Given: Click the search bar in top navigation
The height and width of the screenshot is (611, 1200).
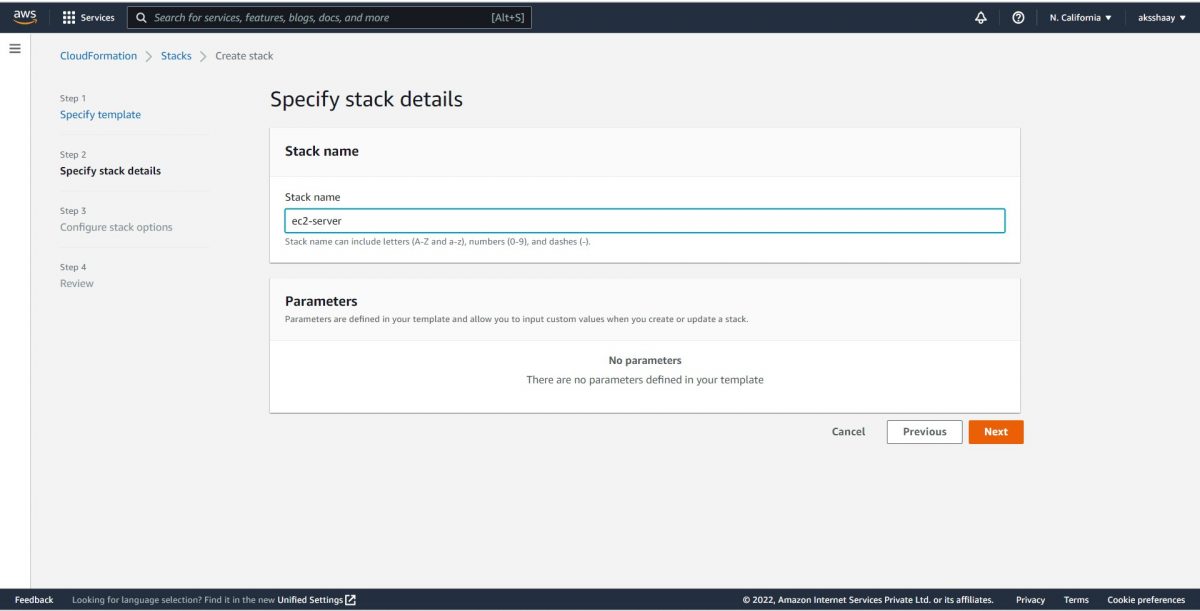Looking at the screenshot, I should [x=329, y=18].
